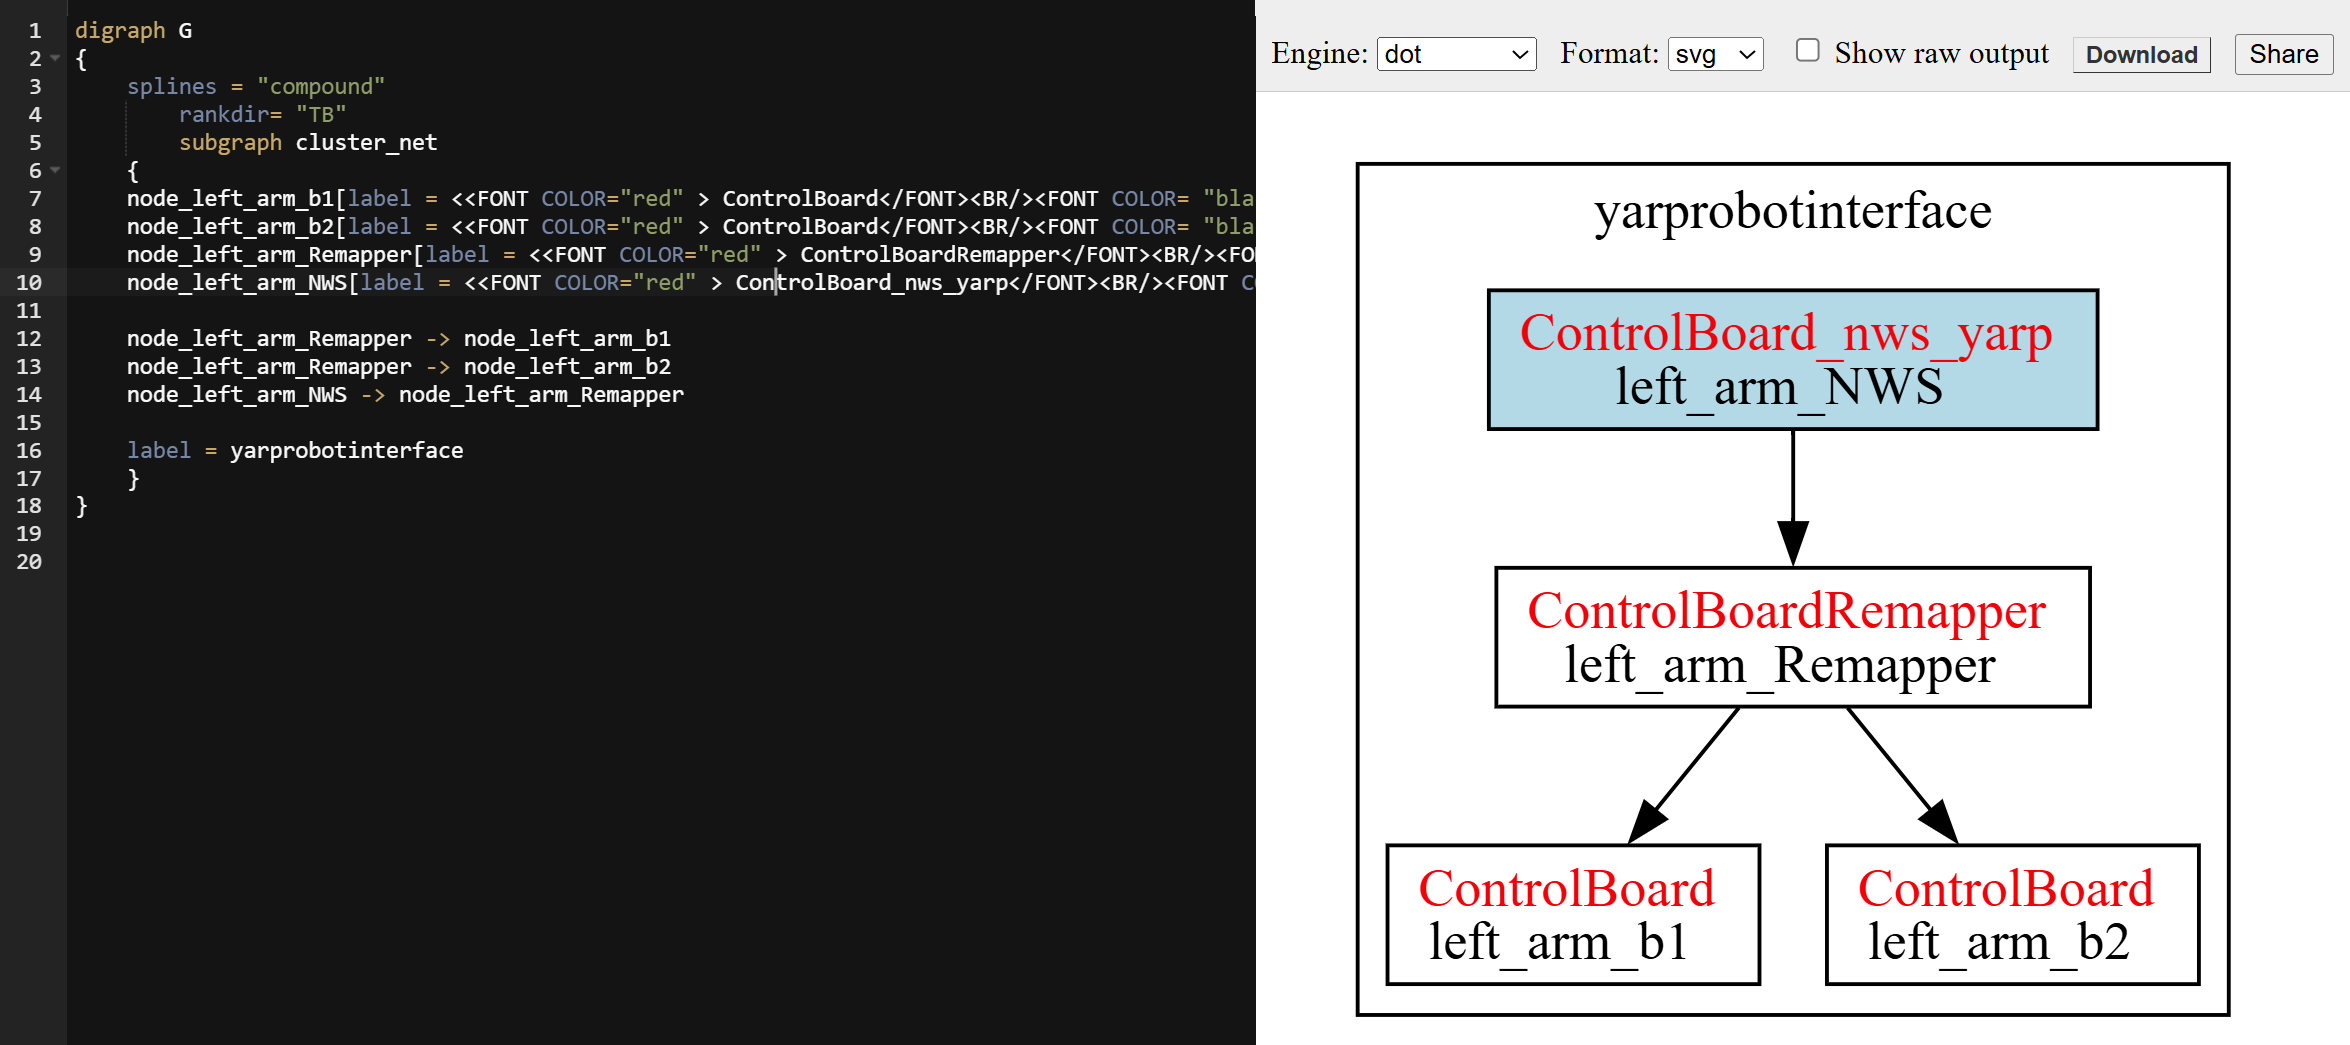2350x1045 pixels.
Task: Click the 'digraph G' text on line 1
Action: [133, 31]
